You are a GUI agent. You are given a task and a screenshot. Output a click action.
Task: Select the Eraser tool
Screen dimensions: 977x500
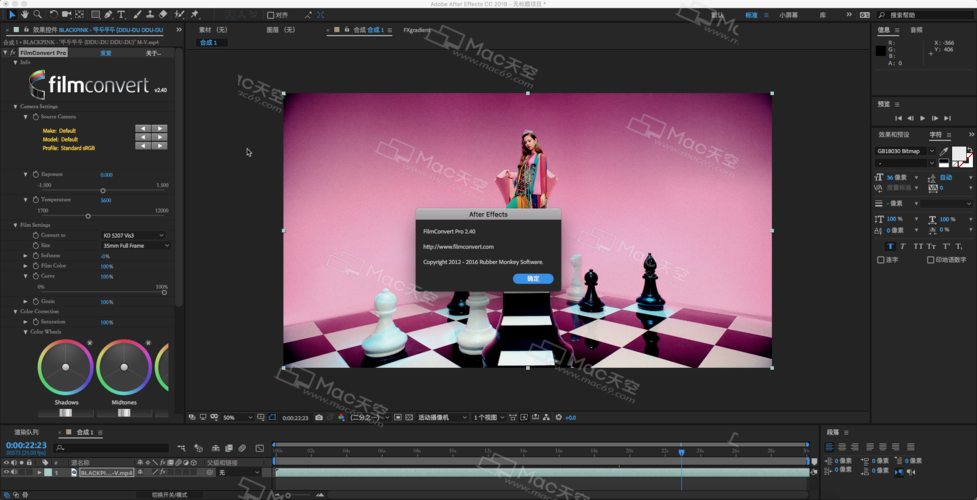pyautogui.click(x=163, y=14)
